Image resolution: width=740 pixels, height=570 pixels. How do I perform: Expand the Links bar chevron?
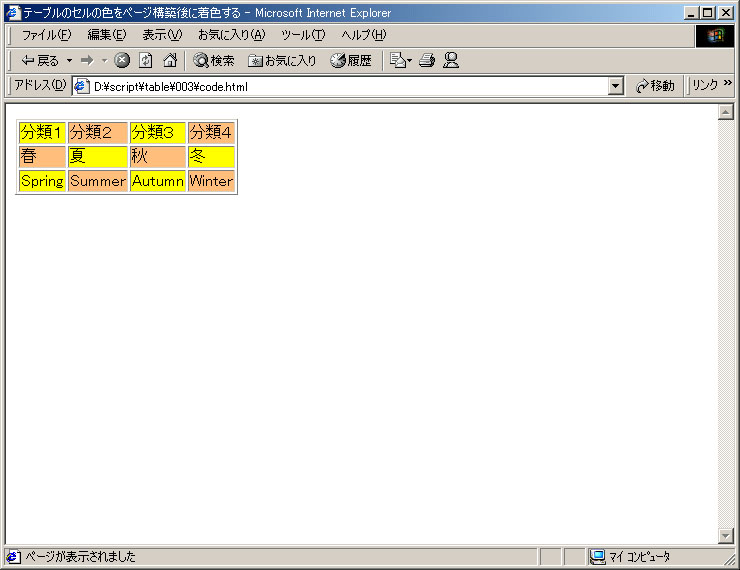(x=727, y=83)
